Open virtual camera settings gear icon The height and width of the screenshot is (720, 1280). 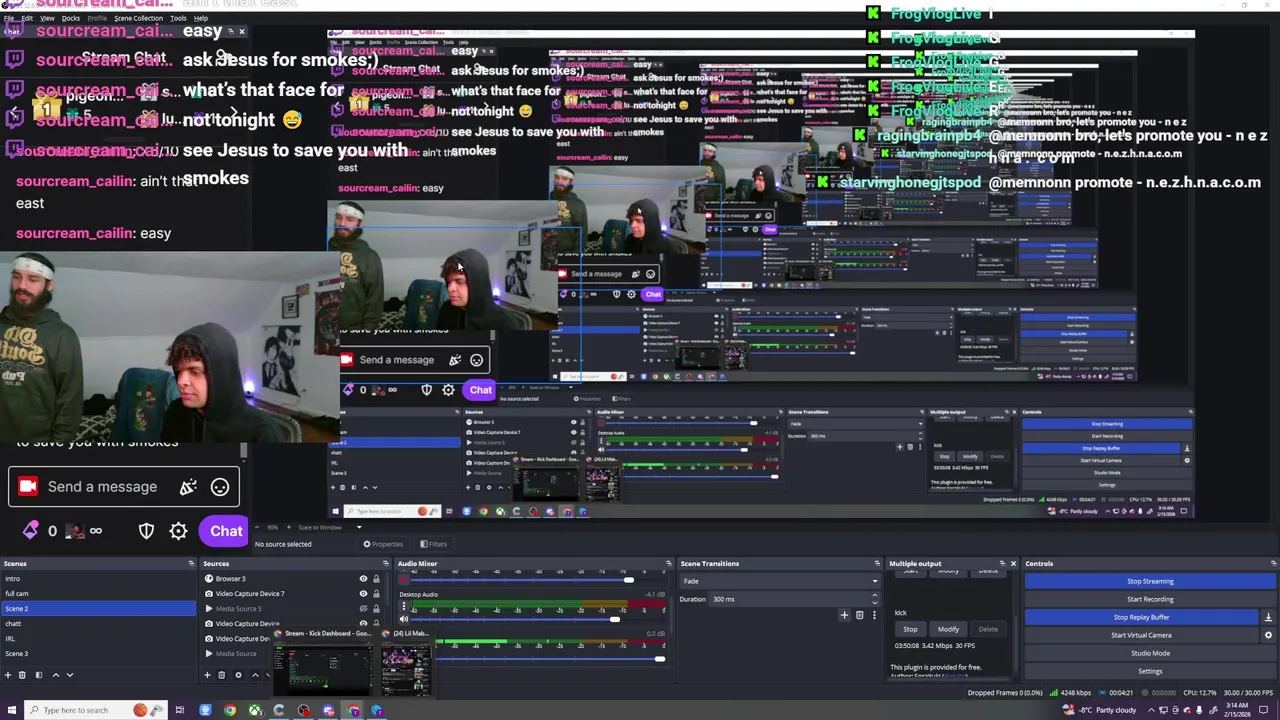1268,635
